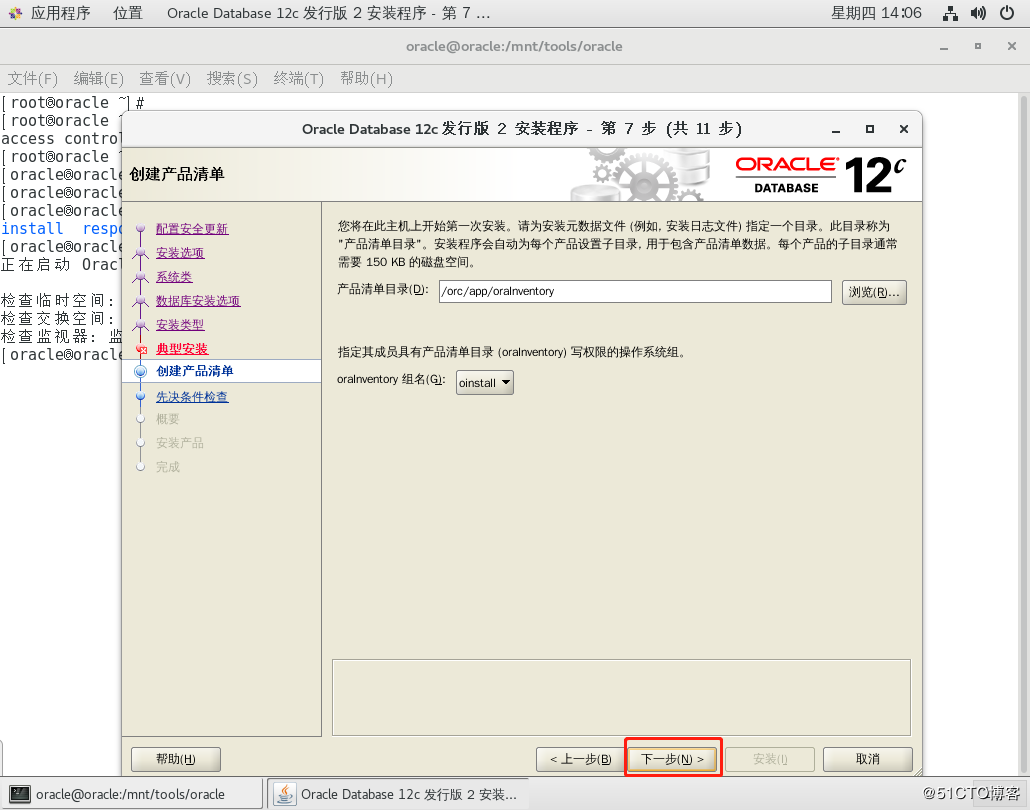Open the terminal 编辑(E) menu
Image resolution: width=1030 pixels, height=810 pixels.
coord(99,79)
